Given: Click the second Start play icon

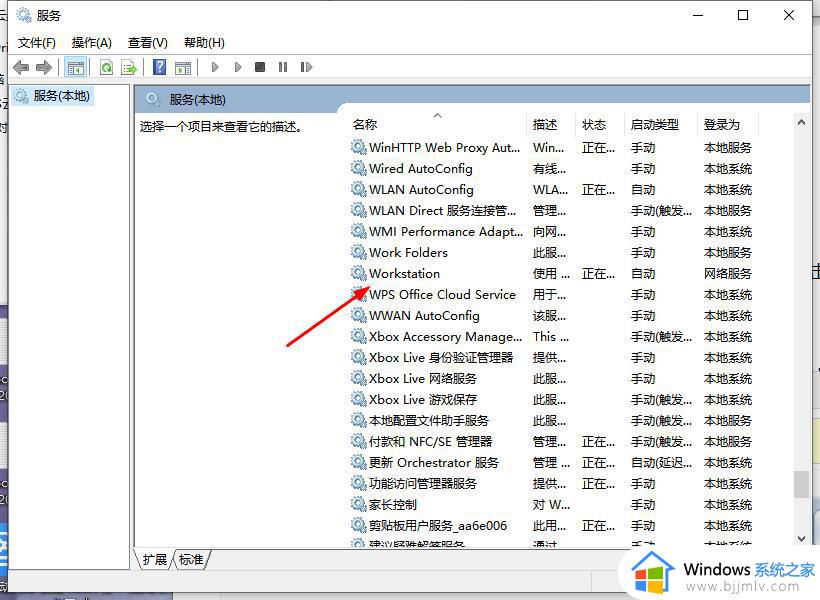Looking at the screenshot, I should tap(238, 67).
